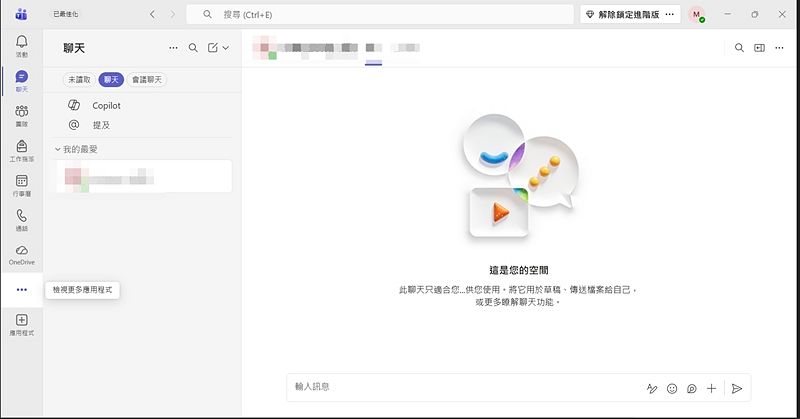Expand 檢視更多應用程式 ellipsis in sidebar

[21, 290]
